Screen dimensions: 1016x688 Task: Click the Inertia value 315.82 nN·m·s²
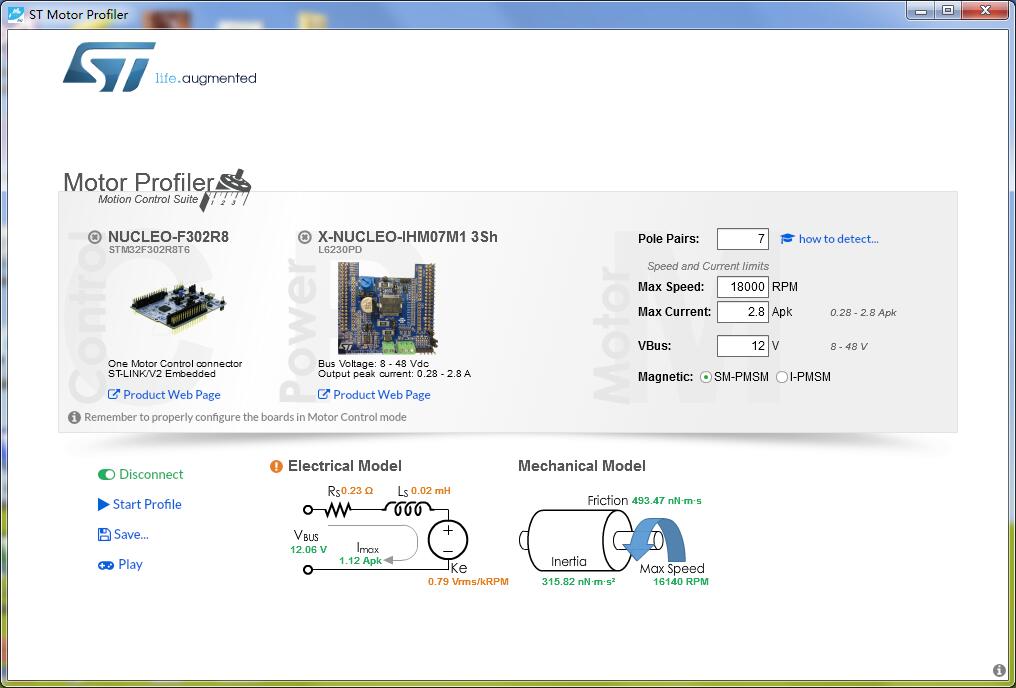tap(579, 582)
